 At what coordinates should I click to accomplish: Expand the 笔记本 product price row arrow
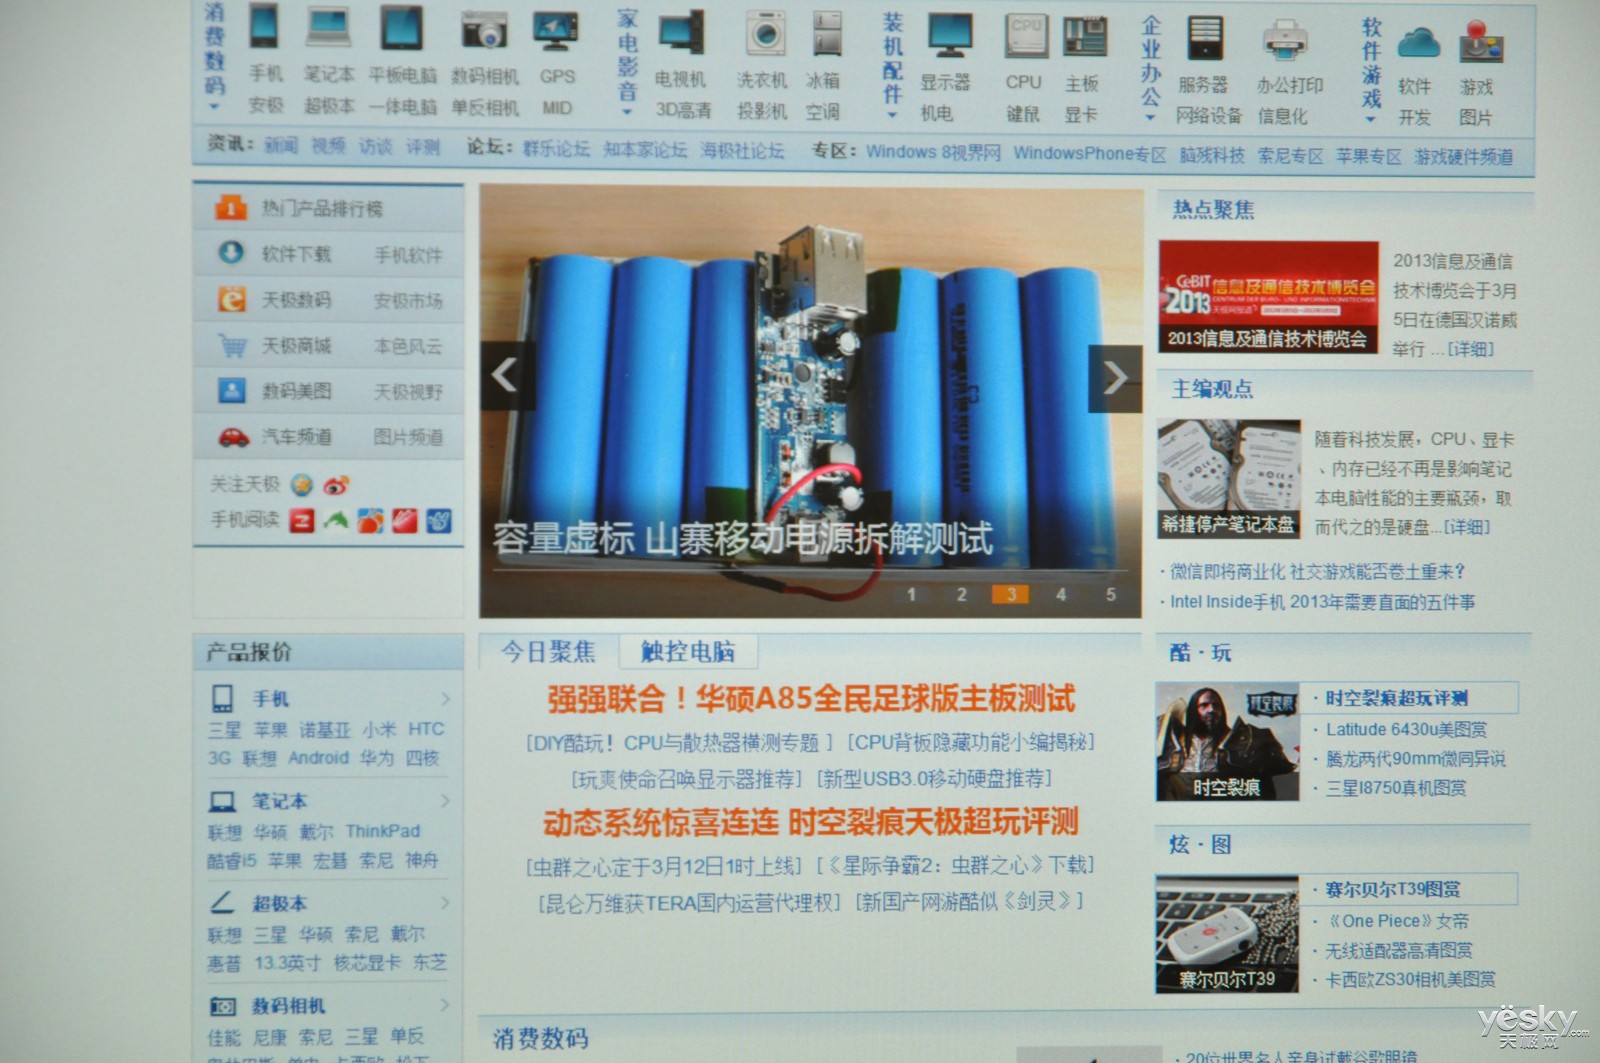click(x=446, y=801)
